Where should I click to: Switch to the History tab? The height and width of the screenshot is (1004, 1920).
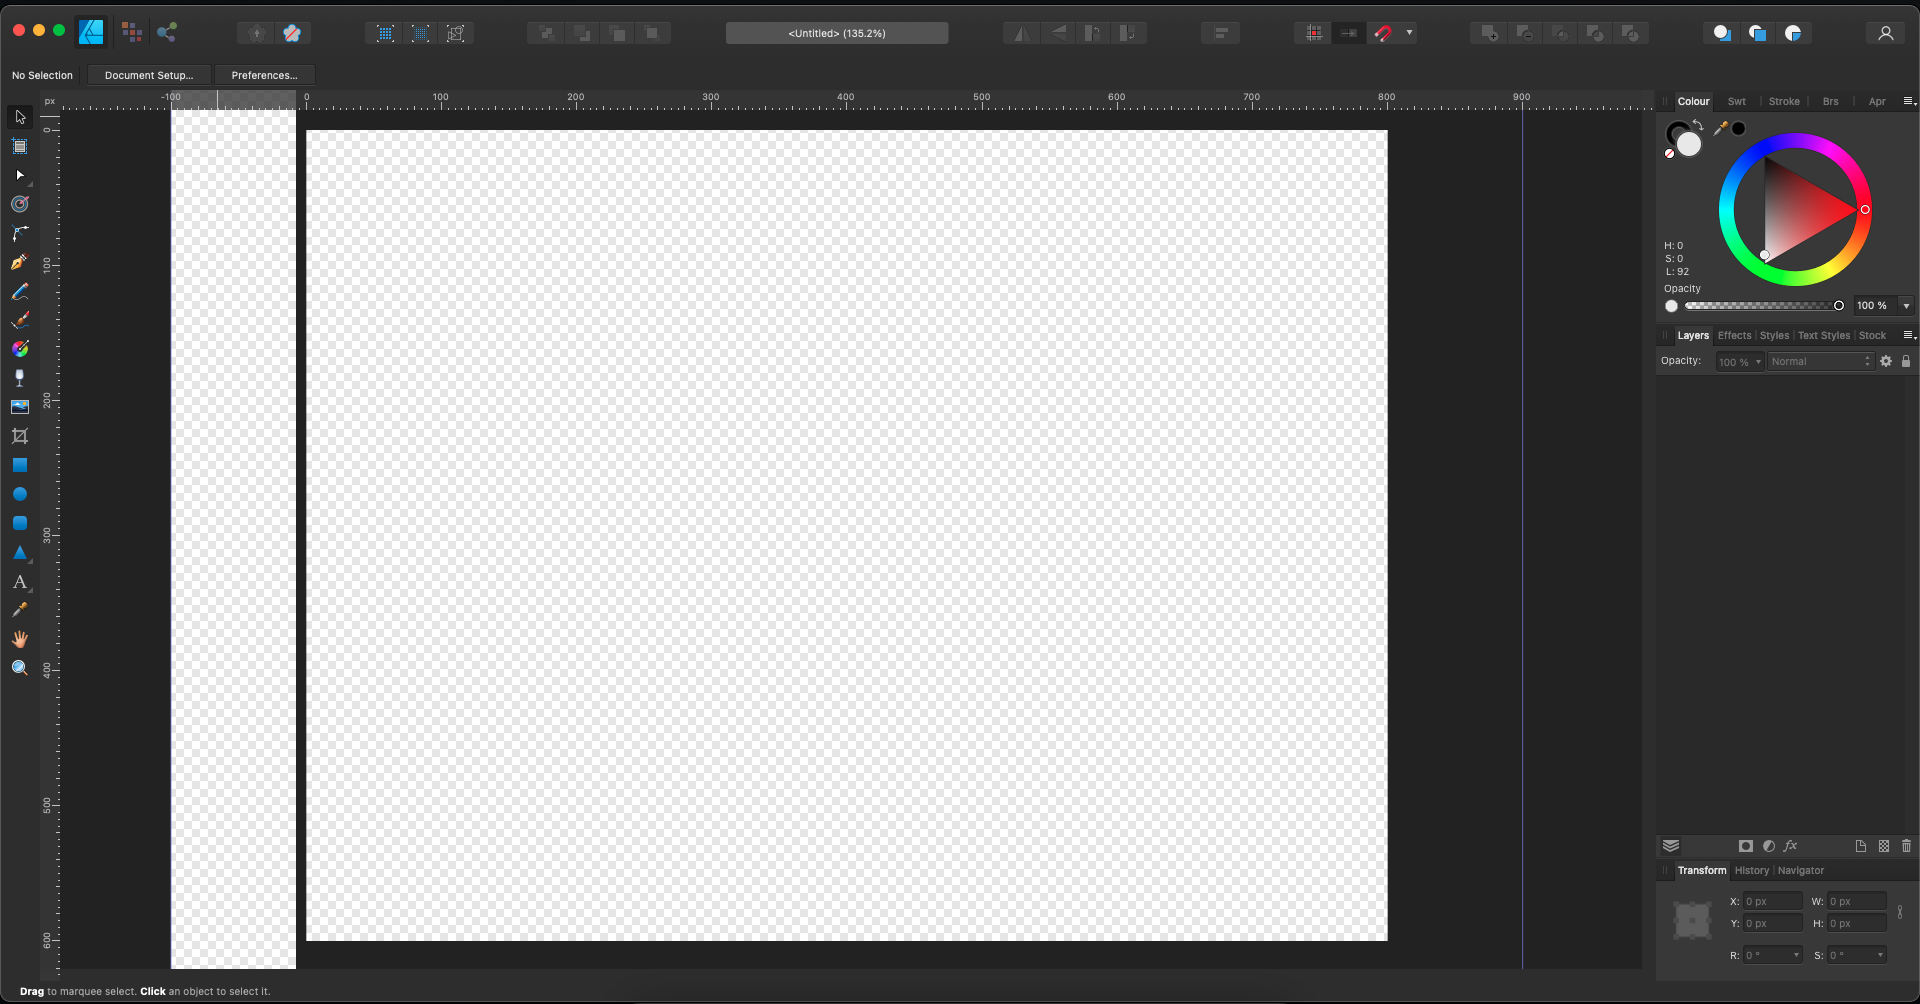coord(1752,871)
